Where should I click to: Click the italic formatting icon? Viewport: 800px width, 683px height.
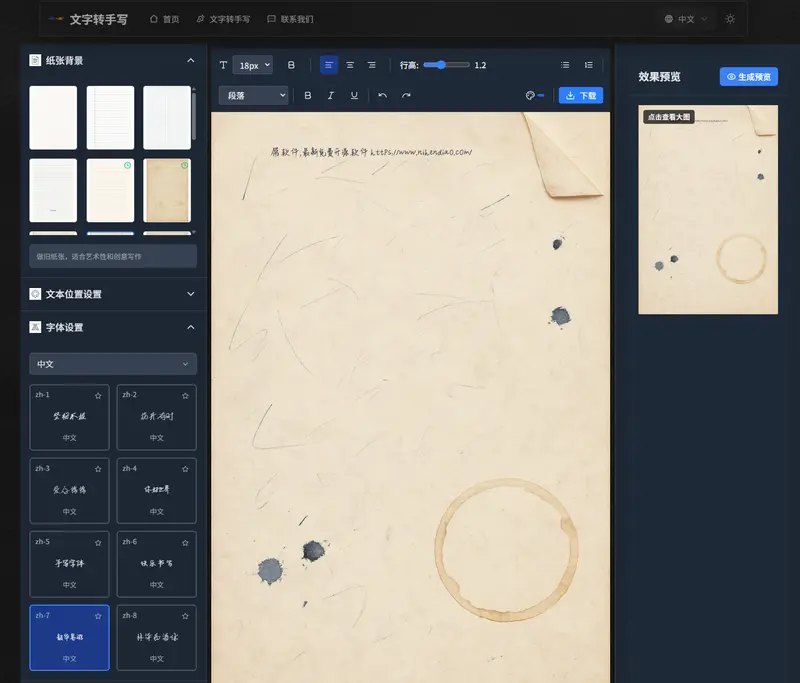[331, 96]
